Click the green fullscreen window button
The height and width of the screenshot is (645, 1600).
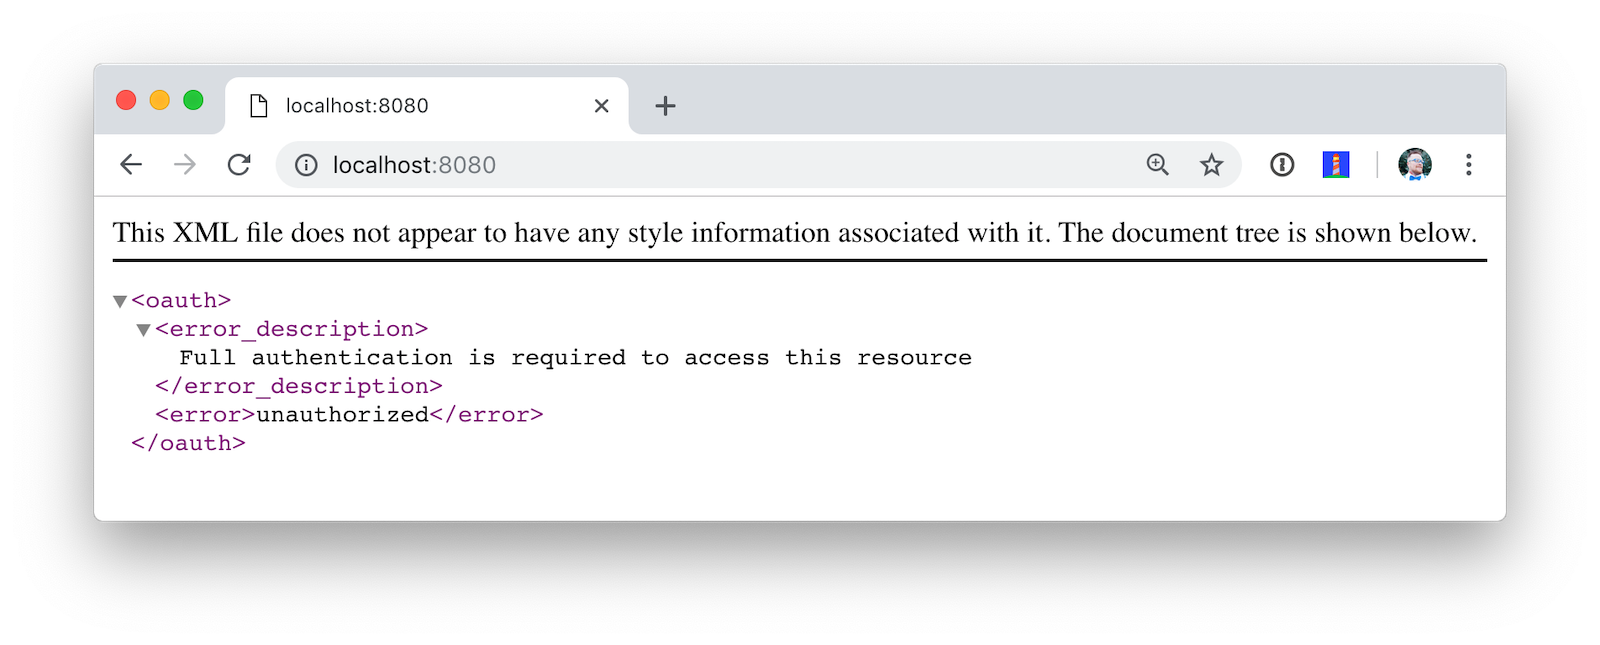pyautogui.click(x=194, y=100)
